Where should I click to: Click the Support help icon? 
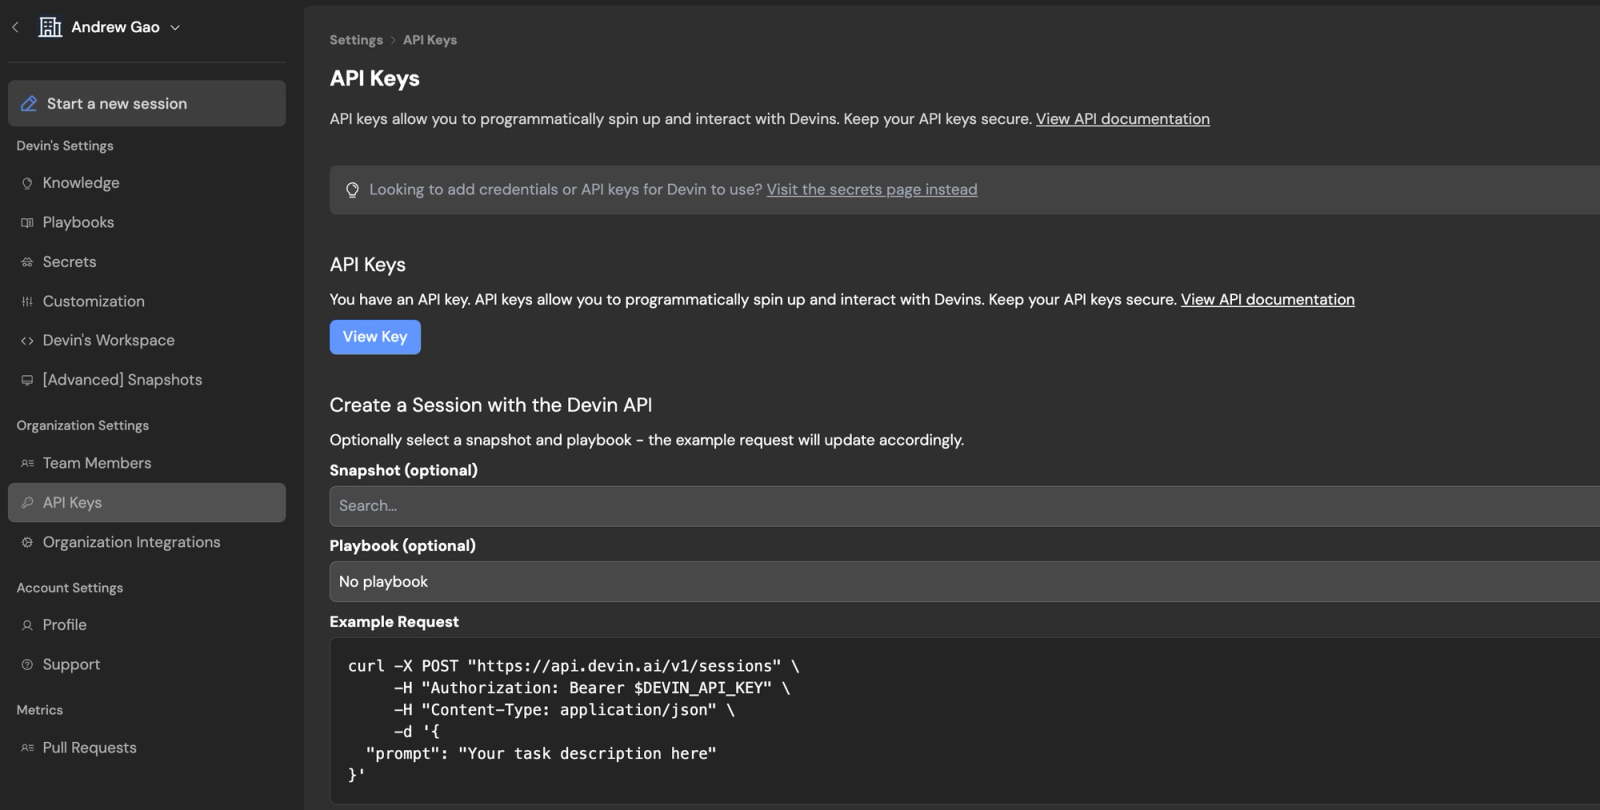pos(27,665)
